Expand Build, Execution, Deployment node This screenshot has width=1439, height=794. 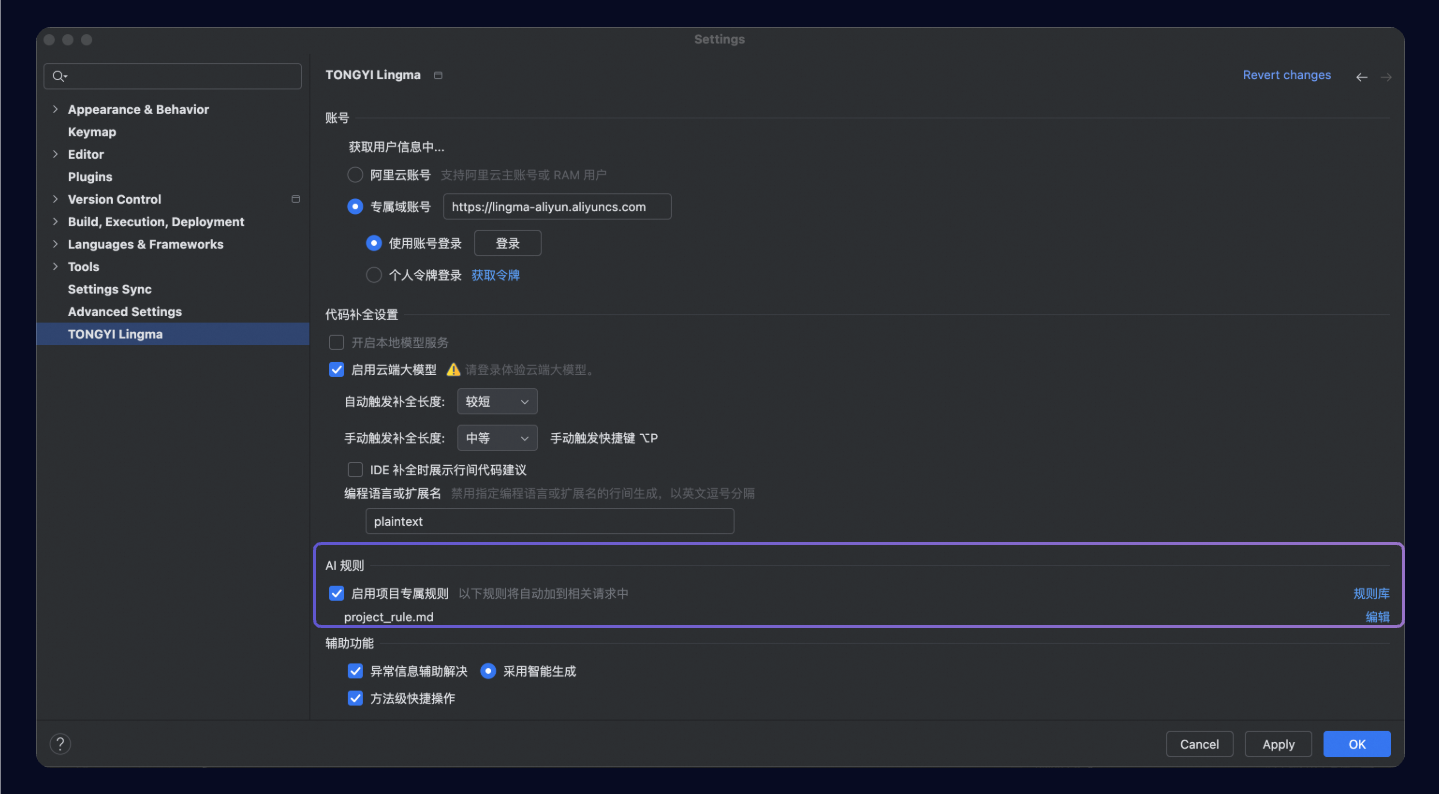click(55, 222)
